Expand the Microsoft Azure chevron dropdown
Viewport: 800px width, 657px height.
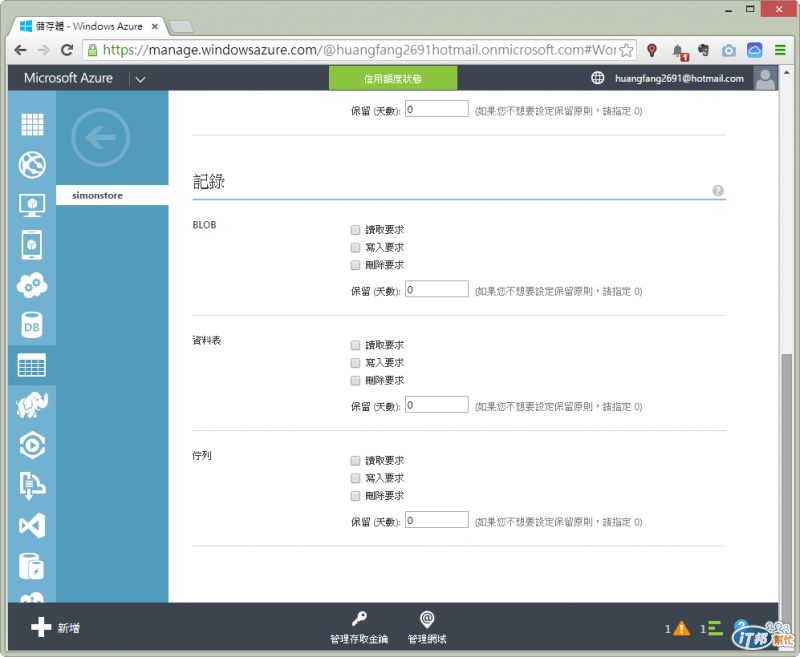coord(140,79)
